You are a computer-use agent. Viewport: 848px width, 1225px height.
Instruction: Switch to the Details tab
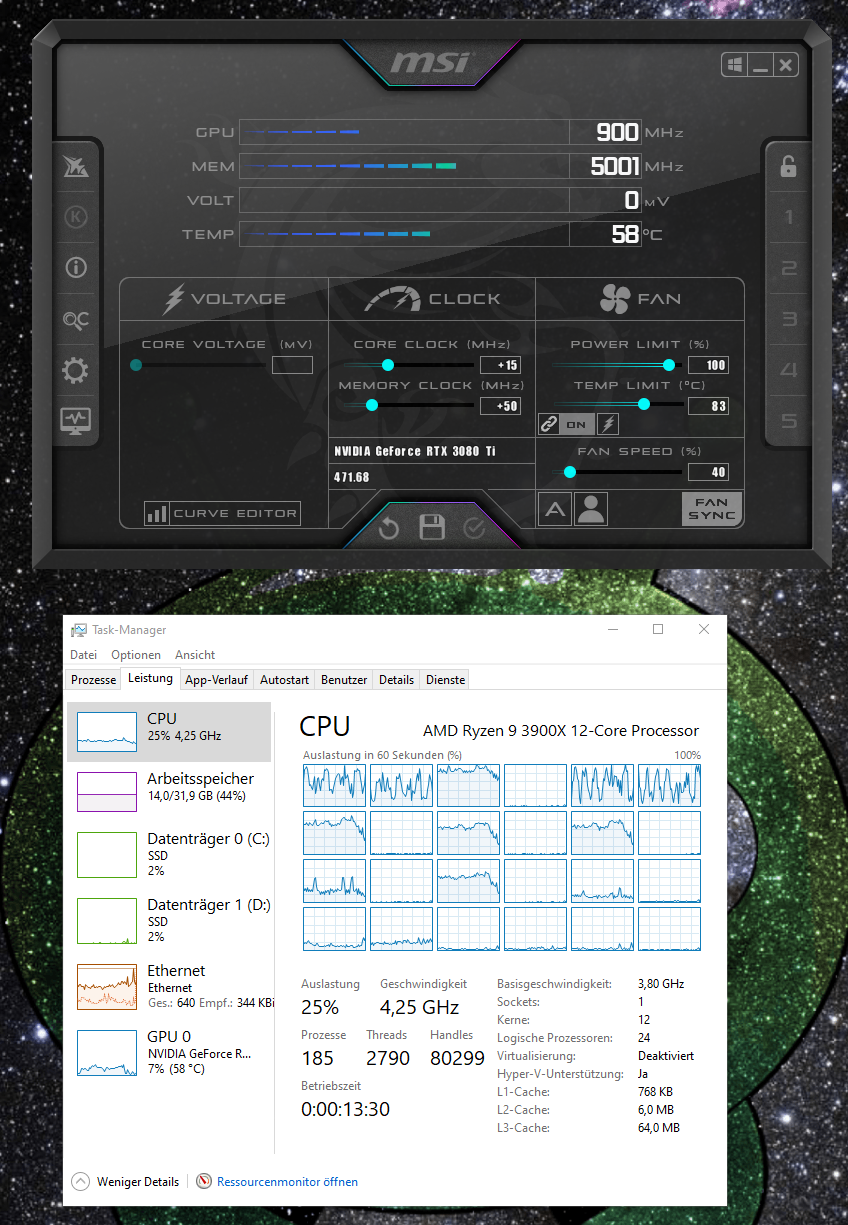tap(396, 680)
